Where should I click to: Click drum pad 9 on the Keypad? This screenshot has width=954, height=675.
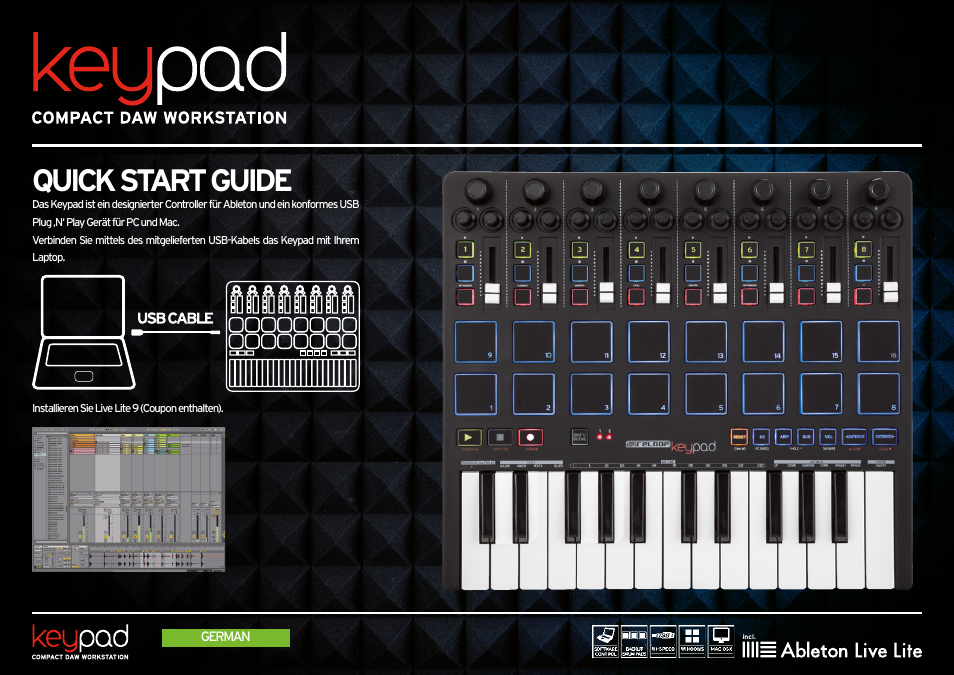pos(476,341)
